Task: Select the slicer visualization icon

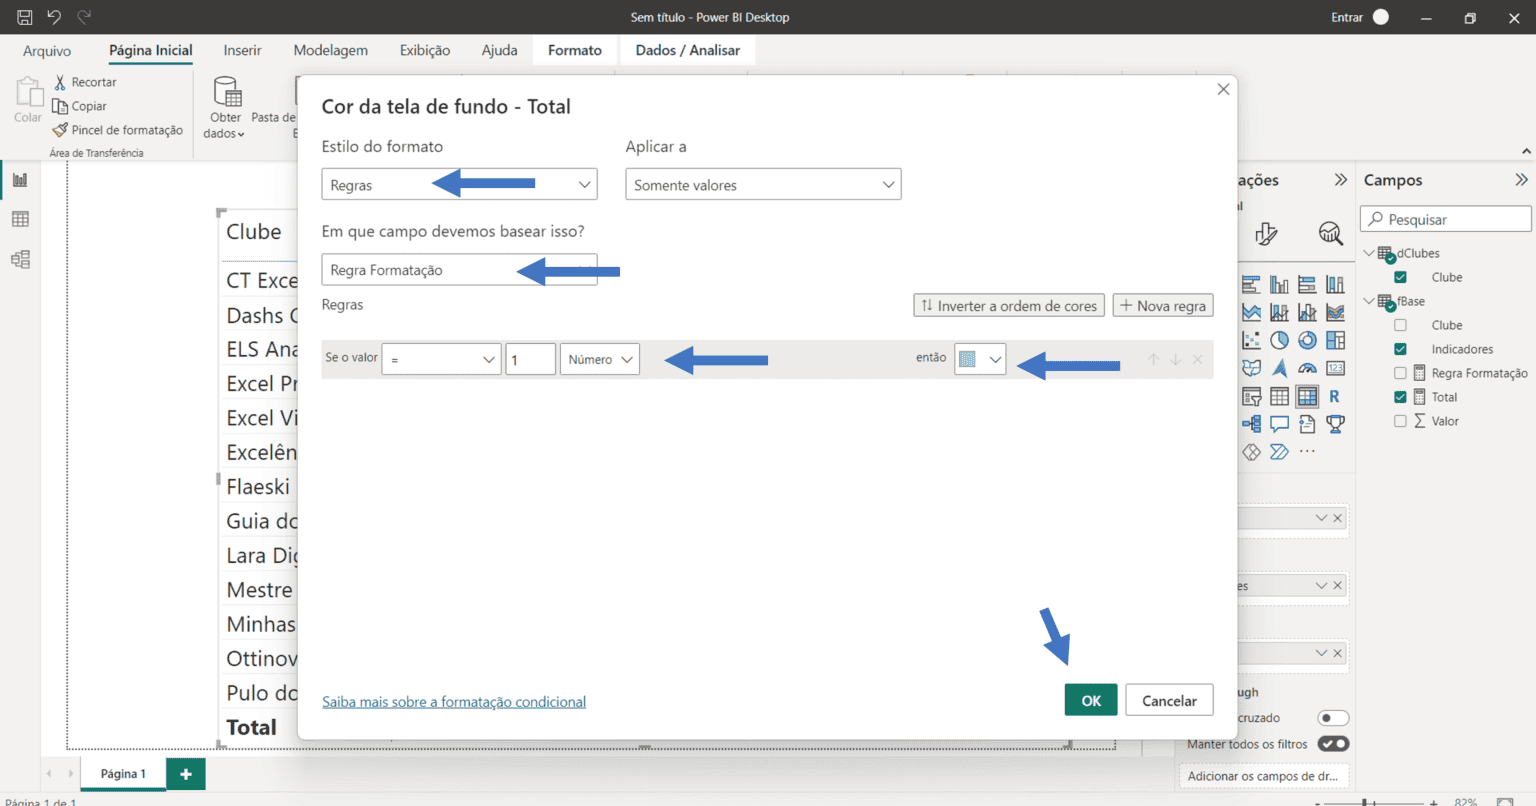Action: click(x=1251, y=396)
